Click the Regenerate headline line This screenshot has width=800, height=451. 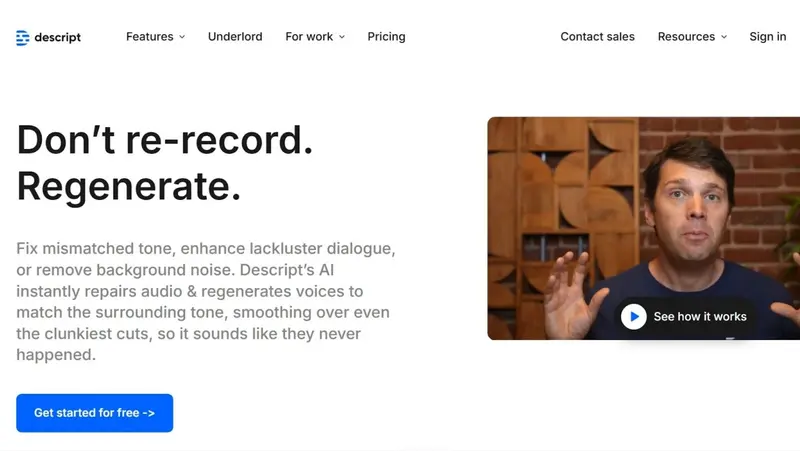click(129, 186)
